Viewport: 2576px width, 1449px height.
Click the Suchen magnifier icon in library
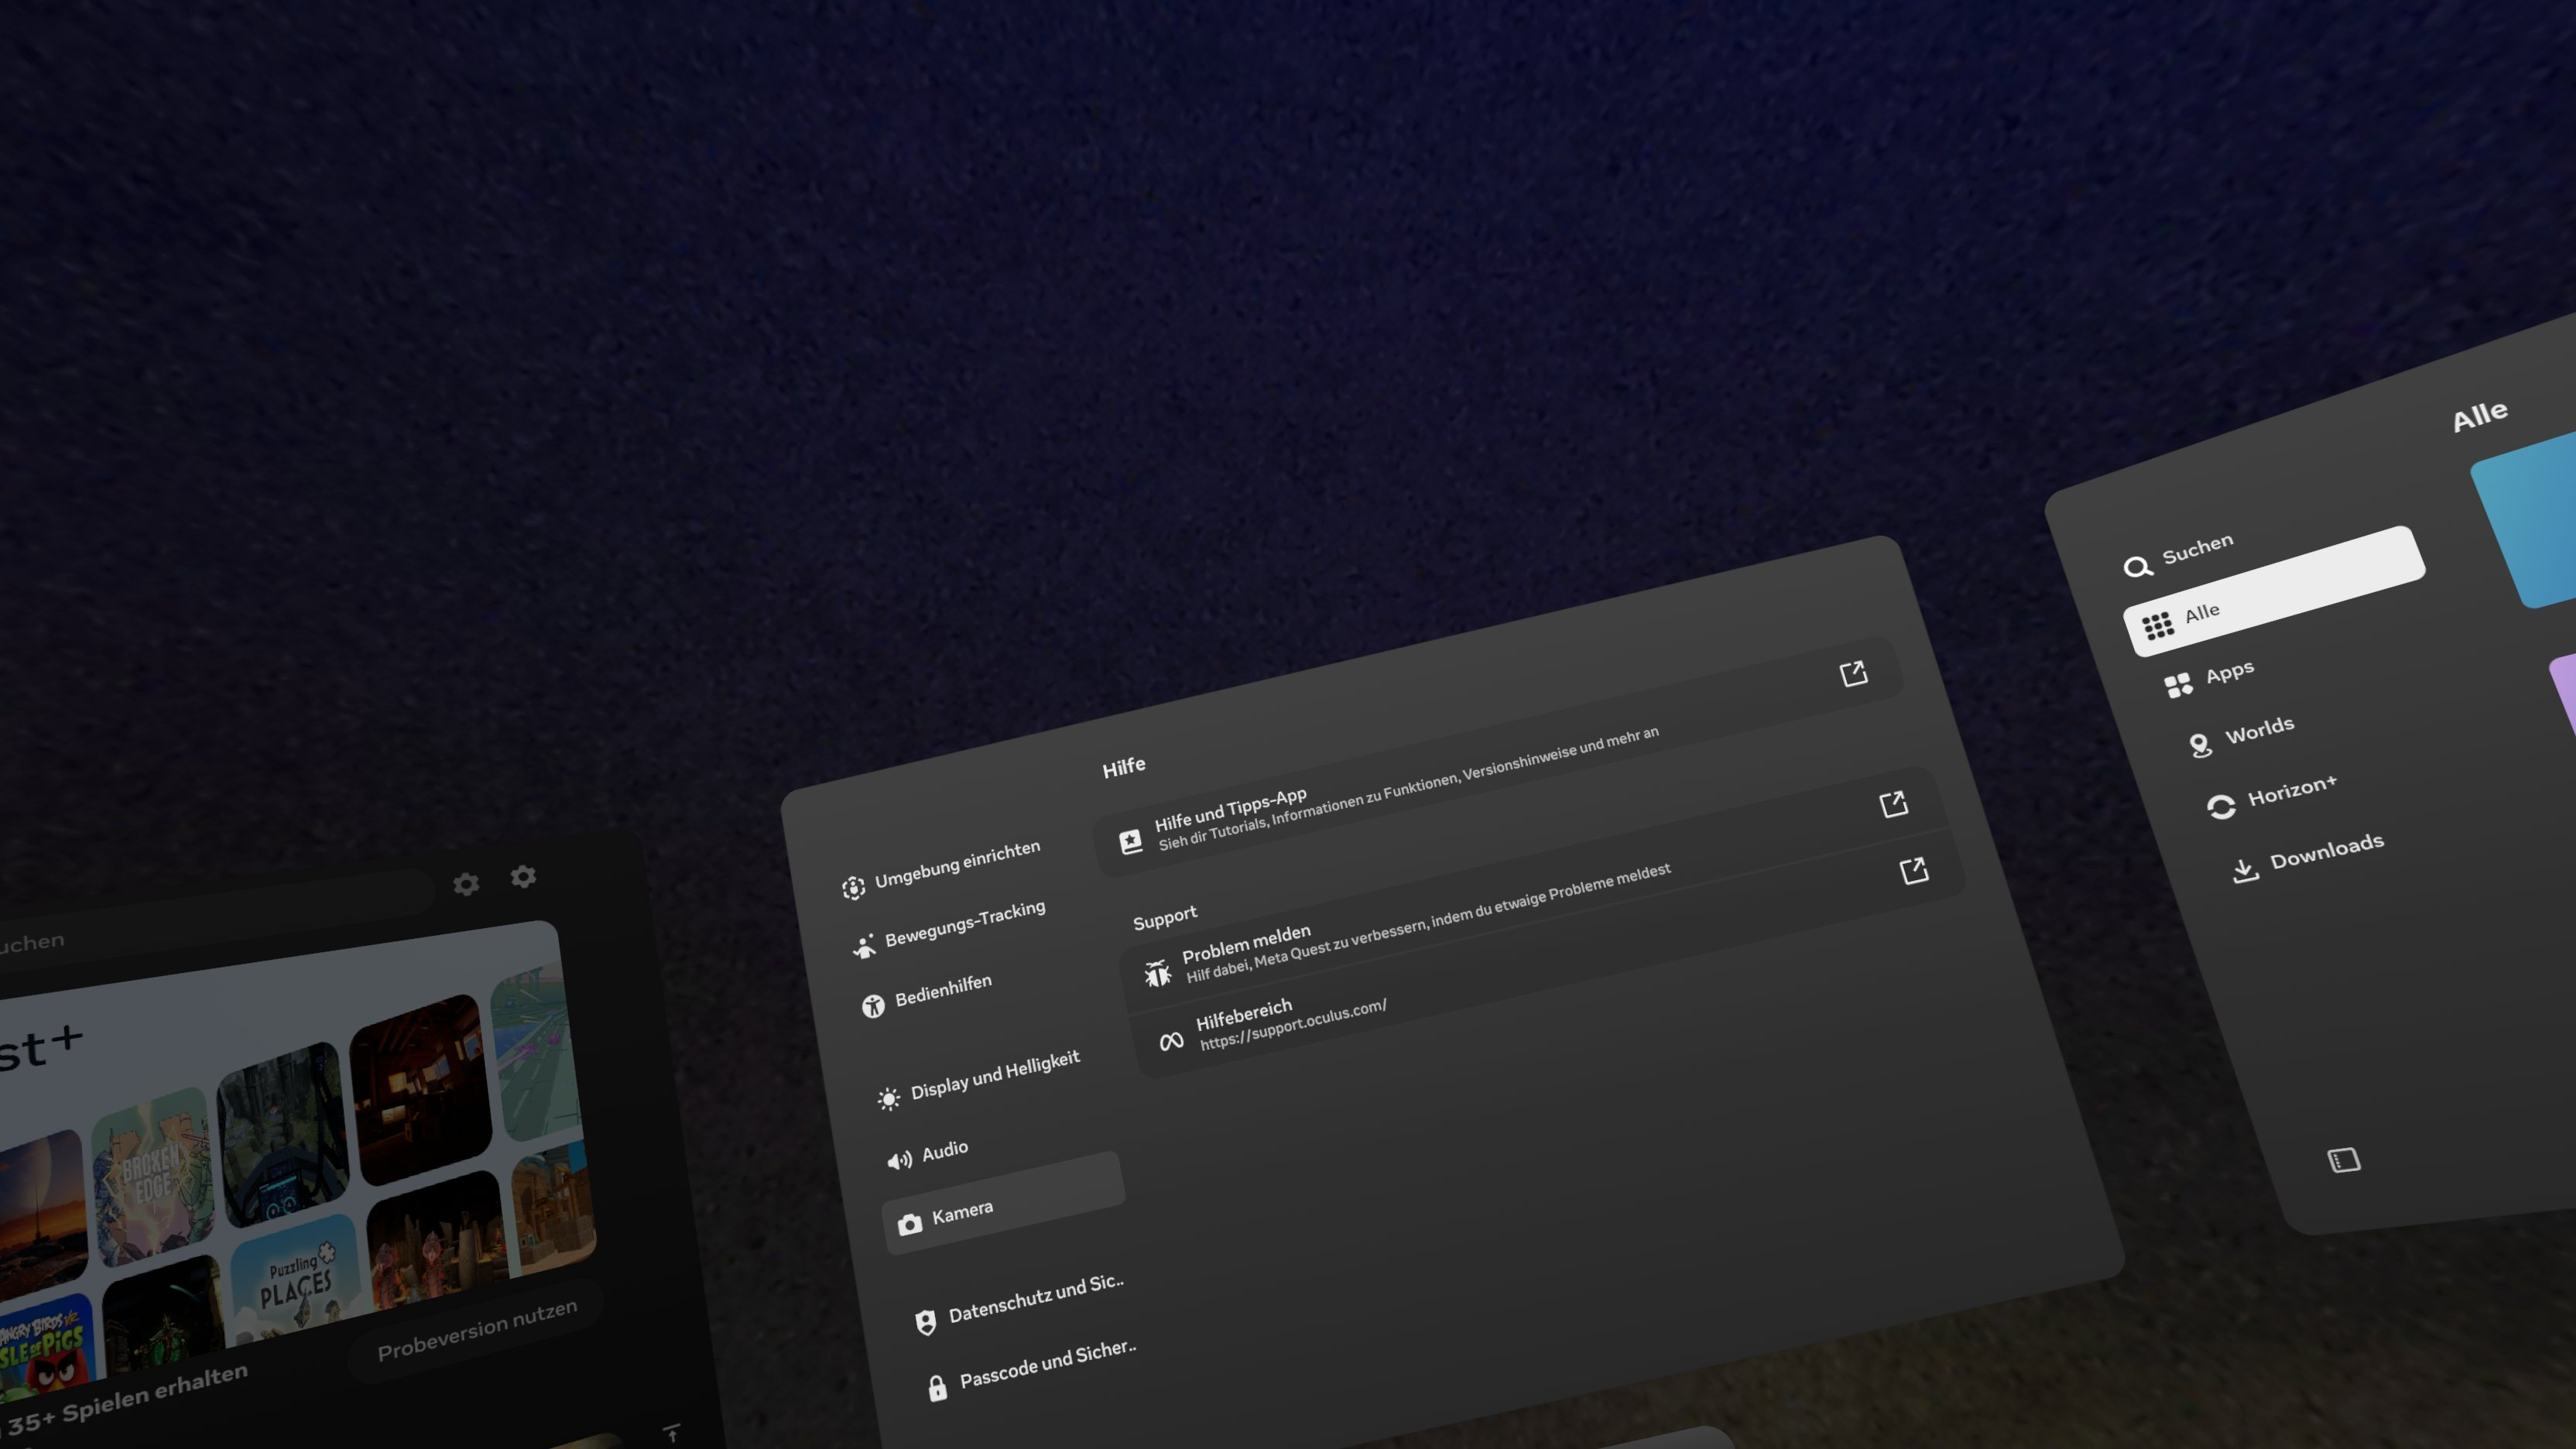2137,567
